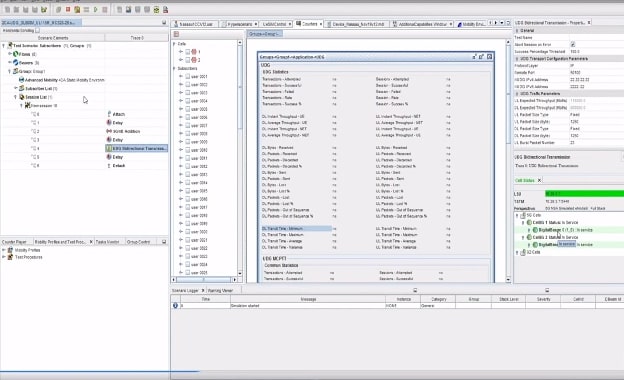Open Mobility Profiles in the lower-left tree

point(27,250)
